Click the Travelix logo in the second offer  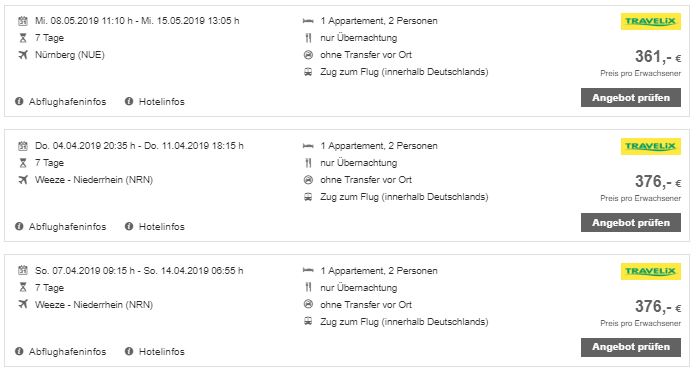coord(651,146)
